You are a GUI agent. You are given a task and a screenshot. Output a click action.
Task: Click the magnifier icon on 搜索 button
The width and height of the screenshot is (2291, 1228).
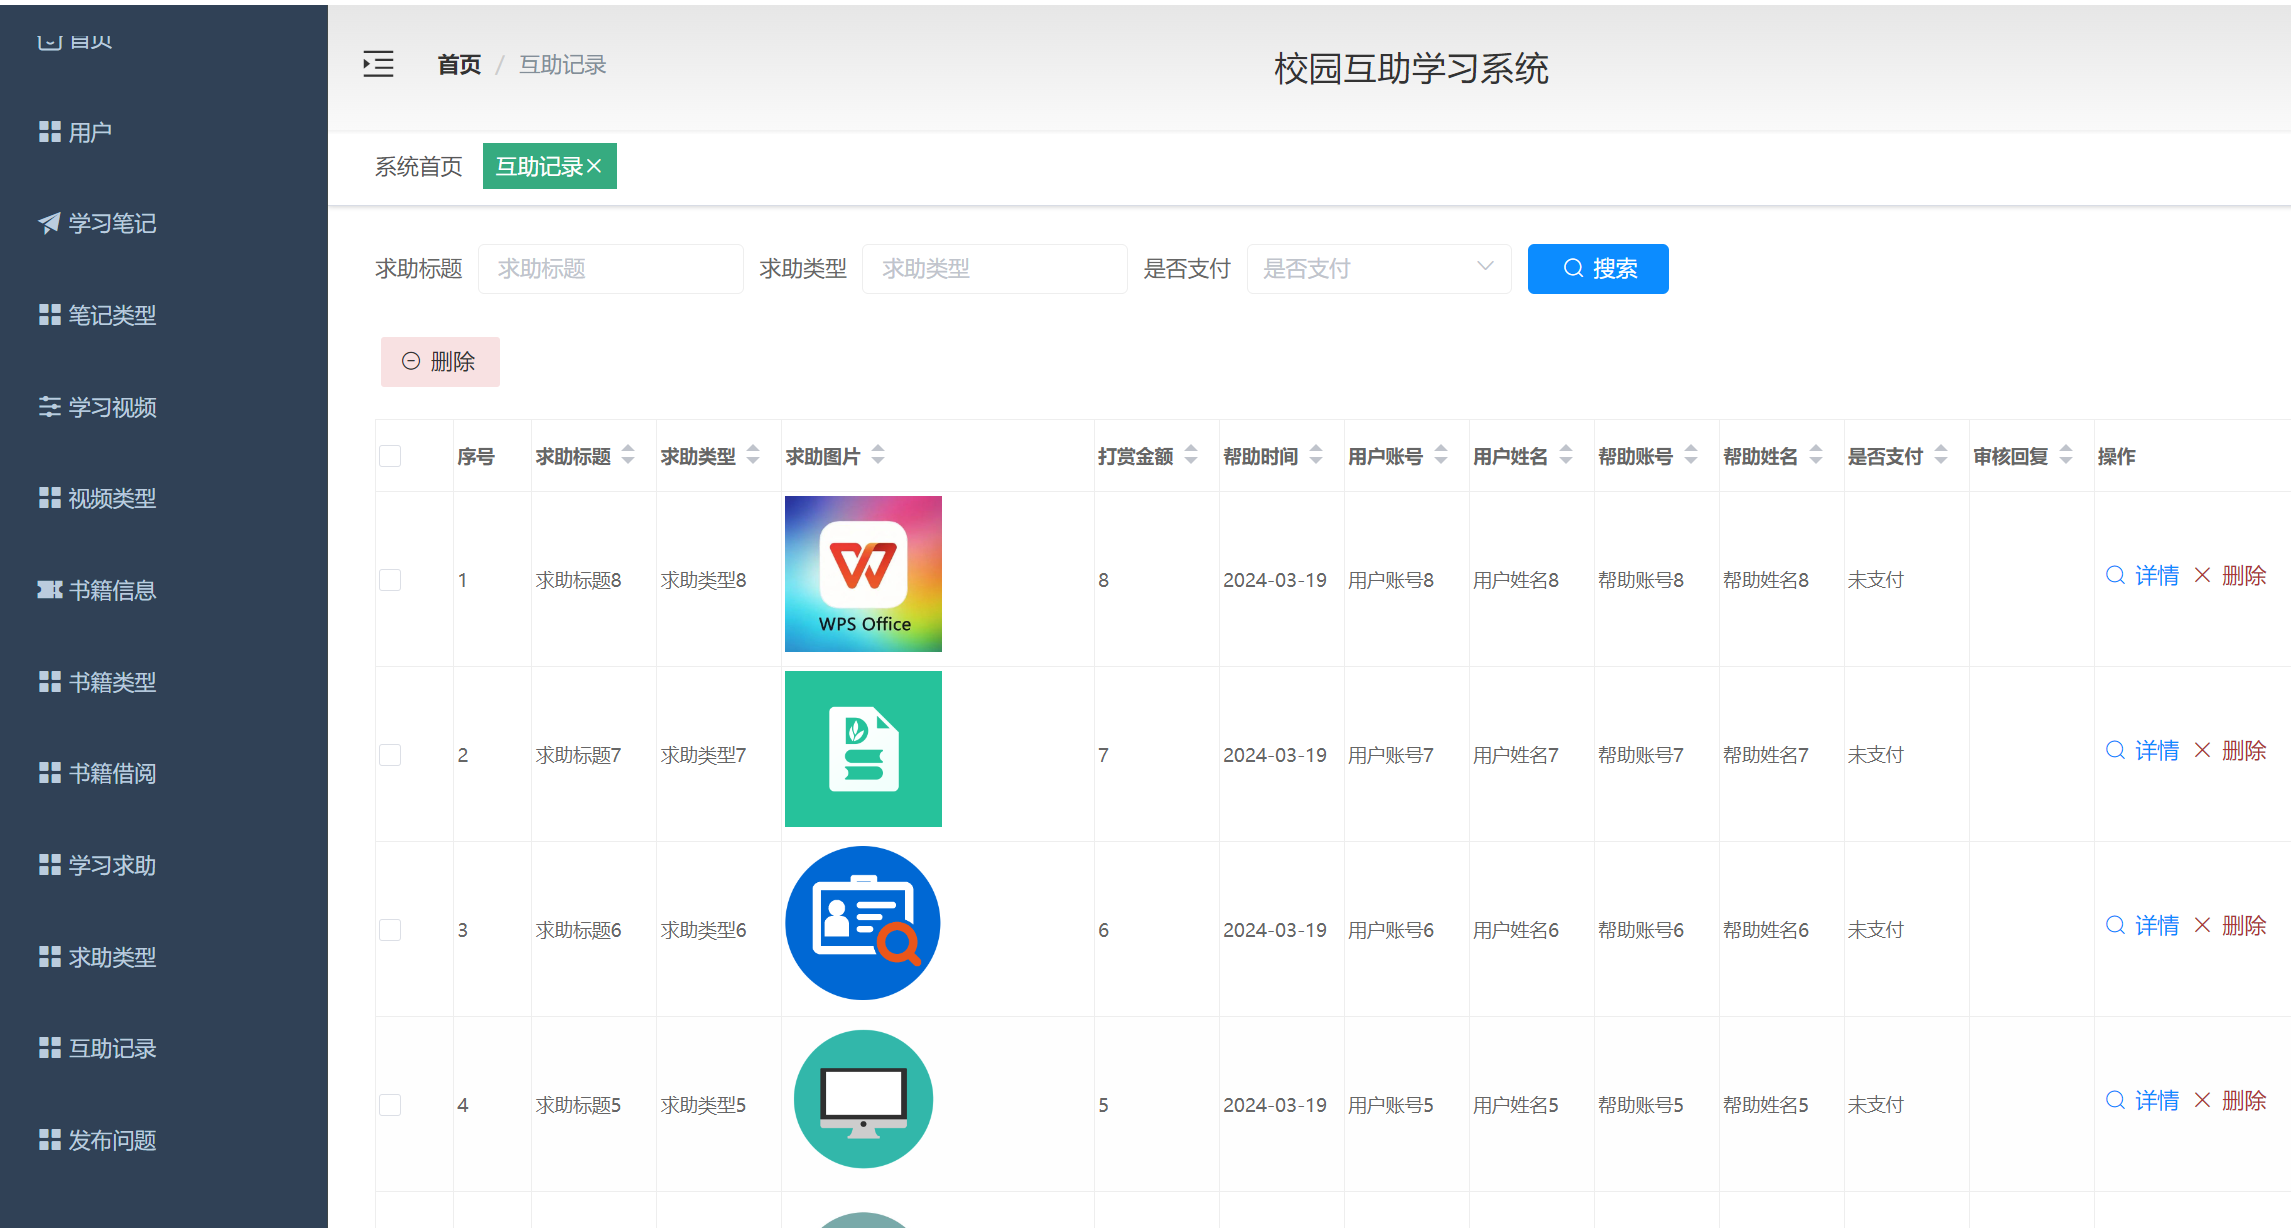pyautogui.click(x=1573, y=268)
